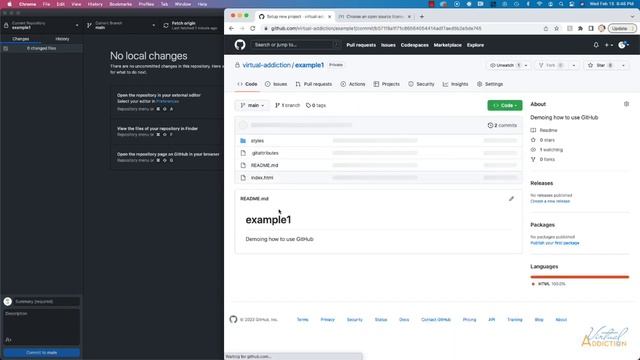Click the Wi-Fi icon in menu bar
This screenshot has width=640, height=360.
point(539,4)
